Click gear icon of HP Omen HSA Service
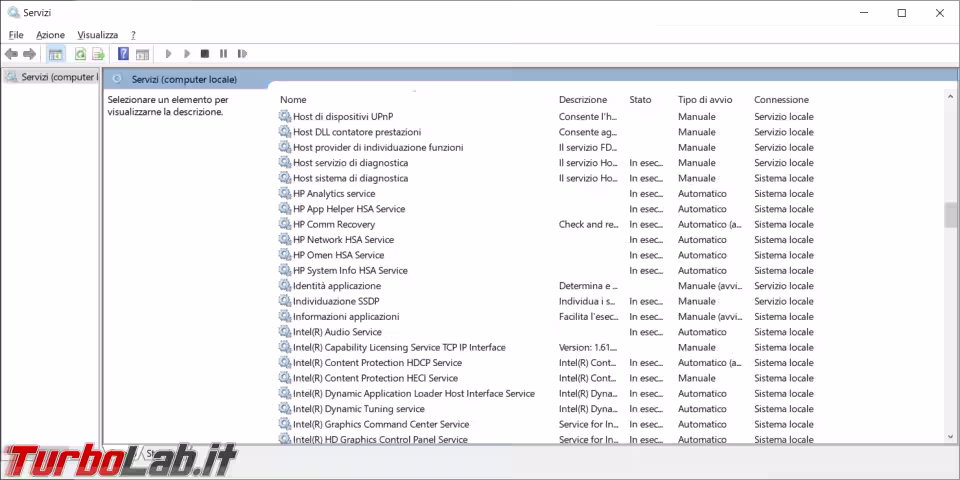Screen dimensions: 960x480 click(x=285, y=255)
